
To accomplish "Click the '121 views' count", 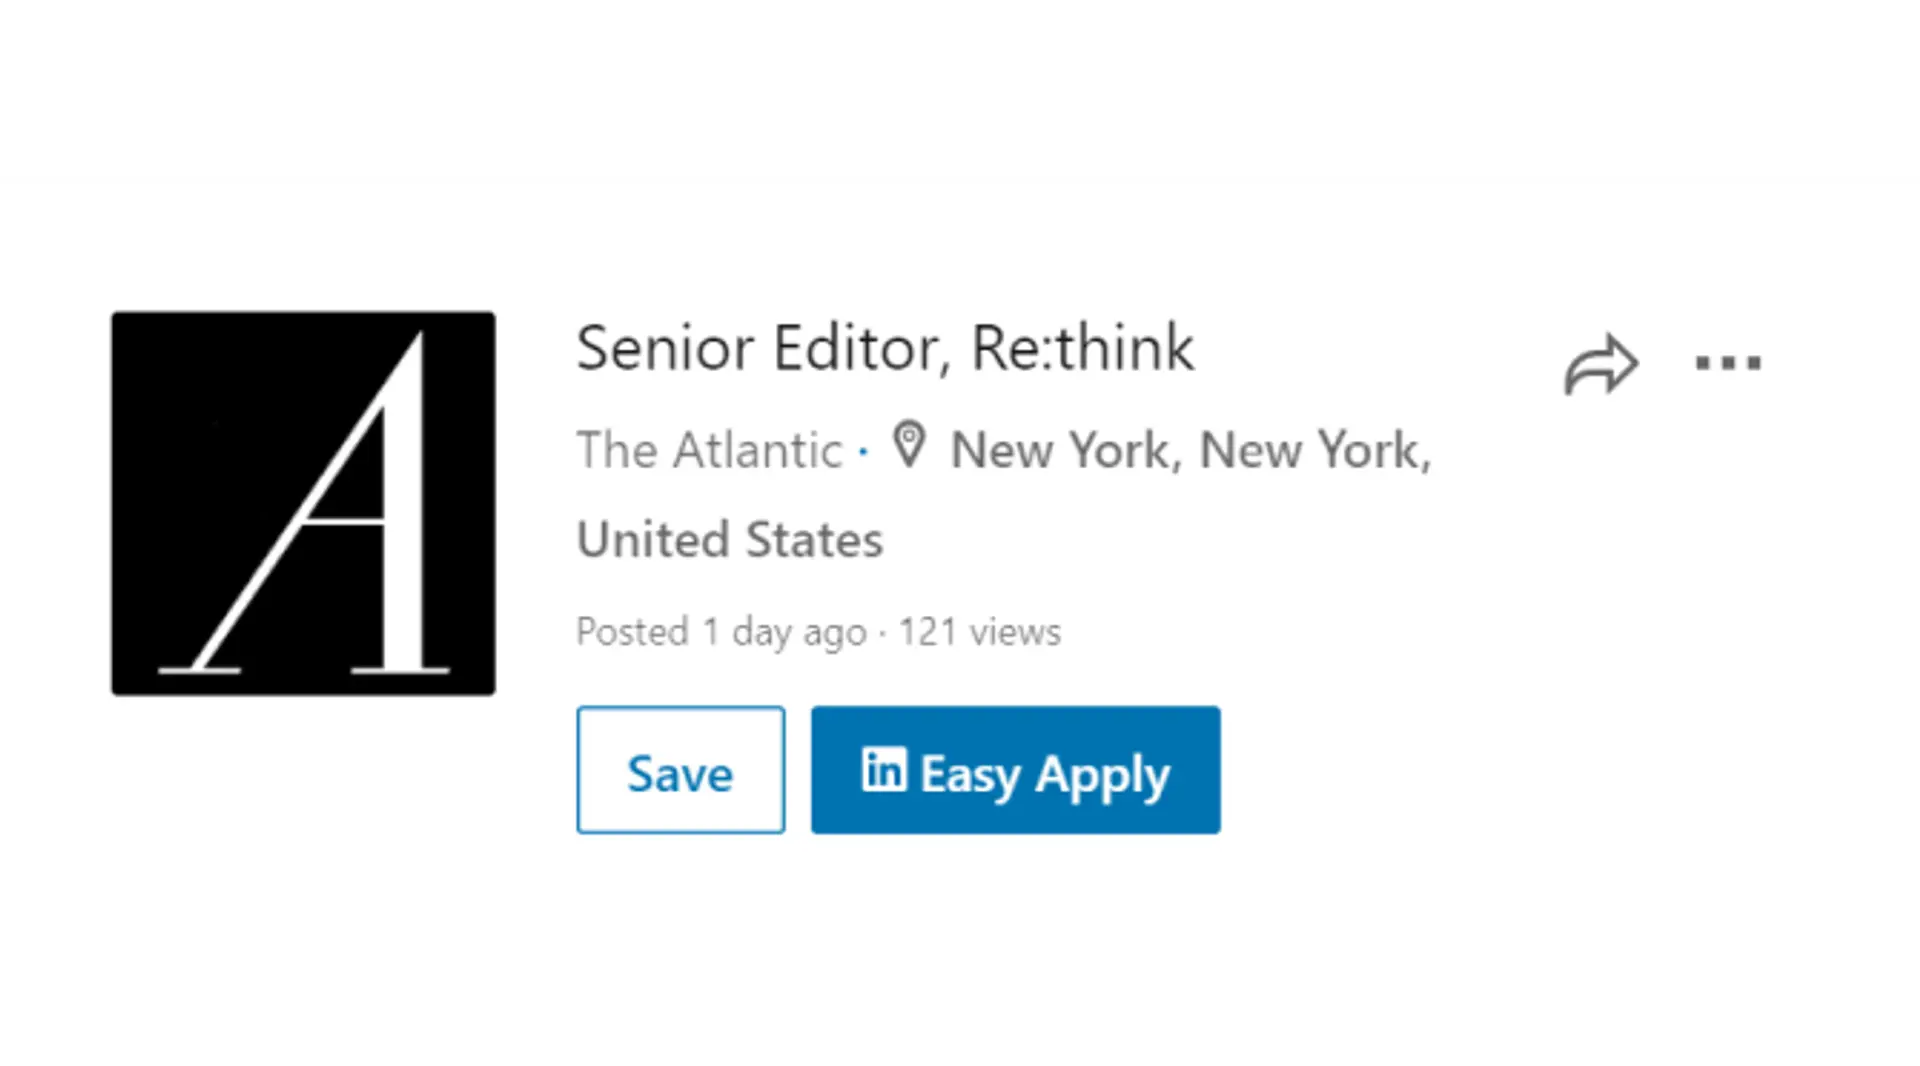I will (x=979, y=632).
